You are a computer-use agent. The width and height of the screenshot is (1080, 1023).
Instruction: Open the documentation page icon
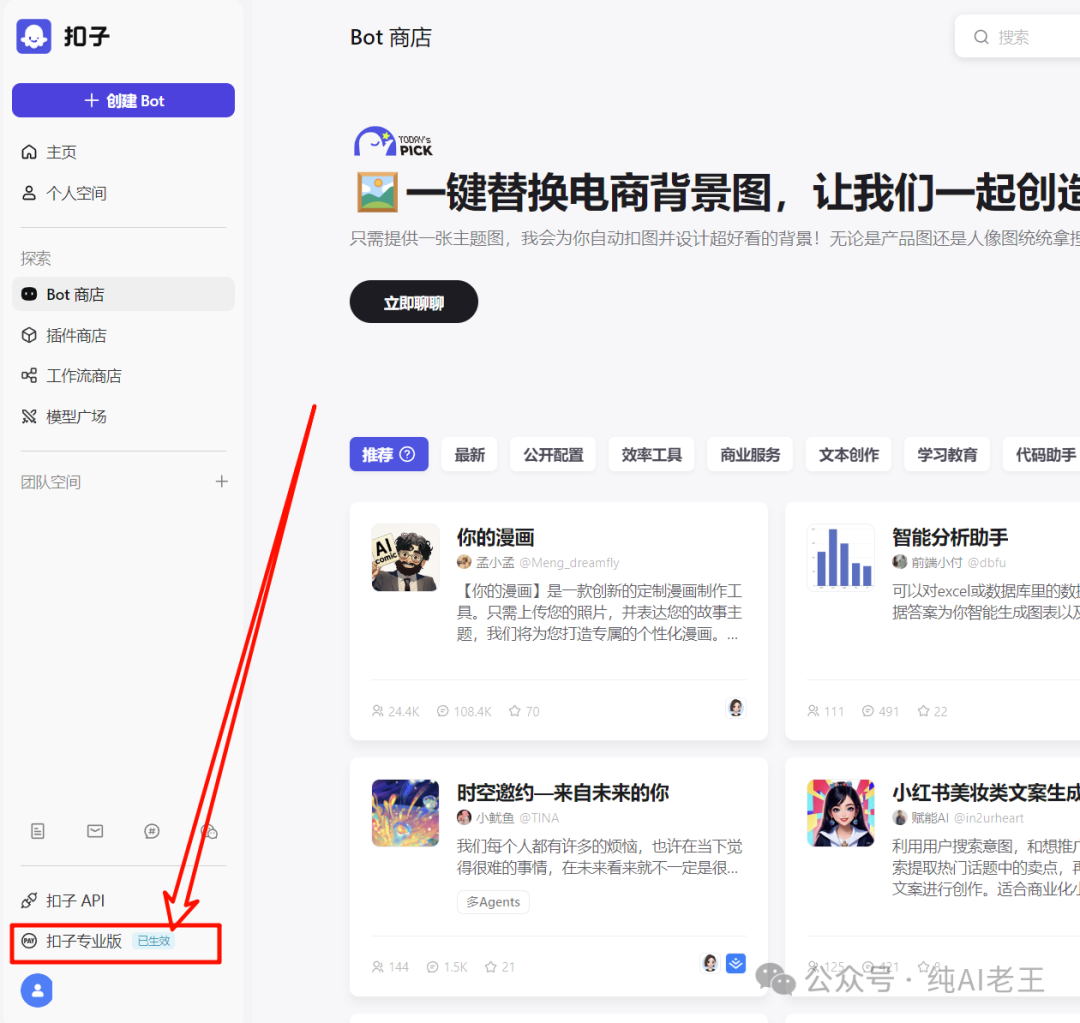38,831
